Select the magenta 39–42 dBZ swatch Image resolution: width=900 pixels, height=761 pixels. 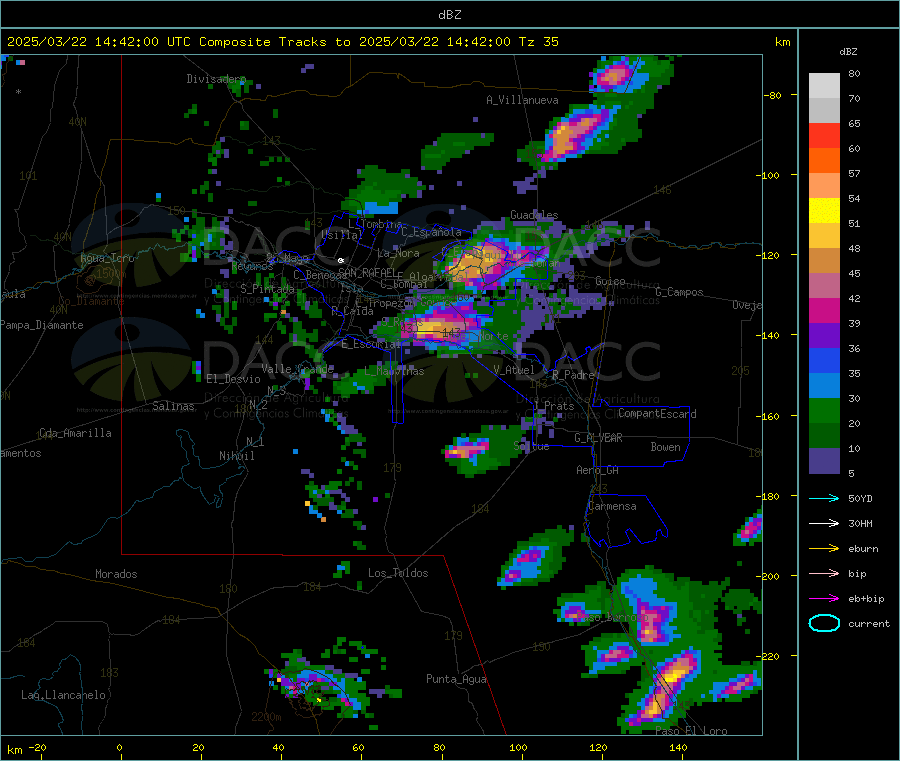pyautogui.click(x=824, y=310)
